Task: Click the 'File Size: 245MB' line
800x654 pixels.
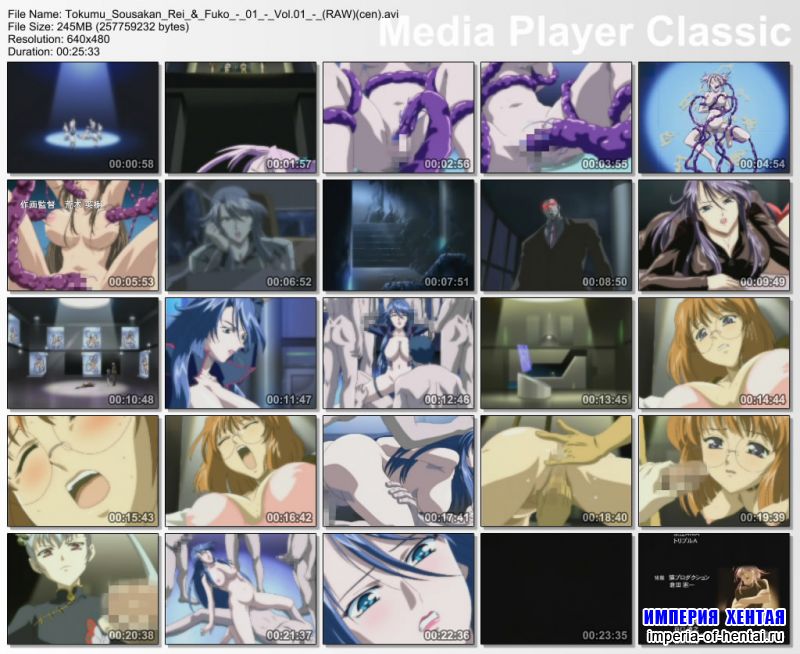Action: tap(98, 27)
